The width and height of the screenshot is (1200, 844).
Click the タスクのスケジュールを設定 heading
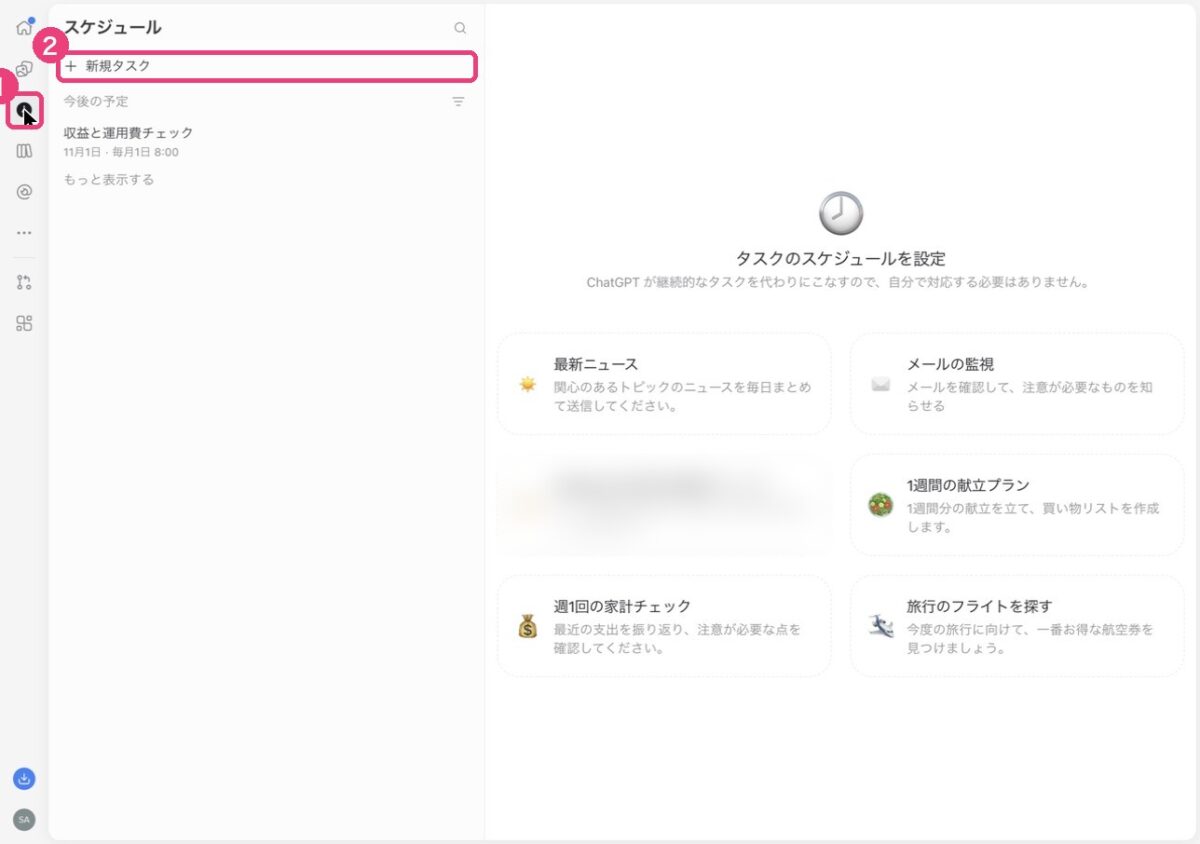(x=841, y=258)
